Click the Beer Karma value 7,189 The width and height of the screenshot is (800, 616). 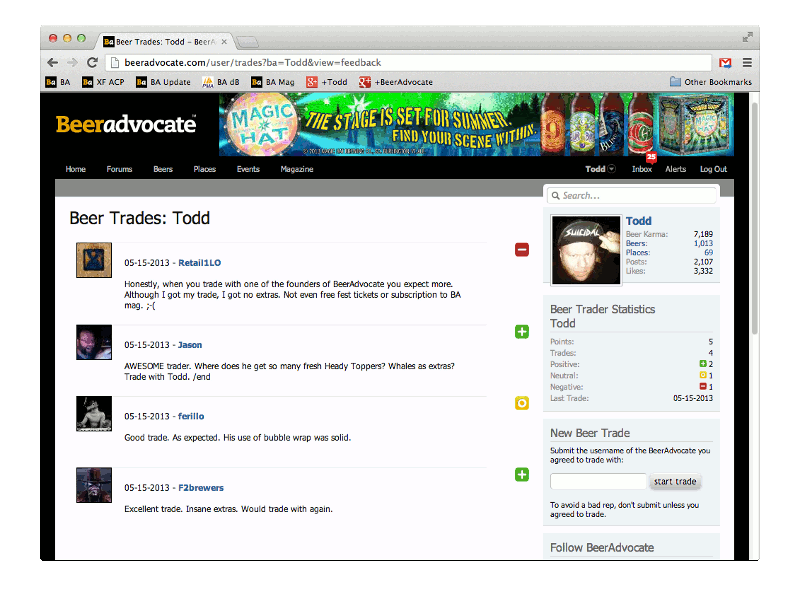(x=703, y=234)
